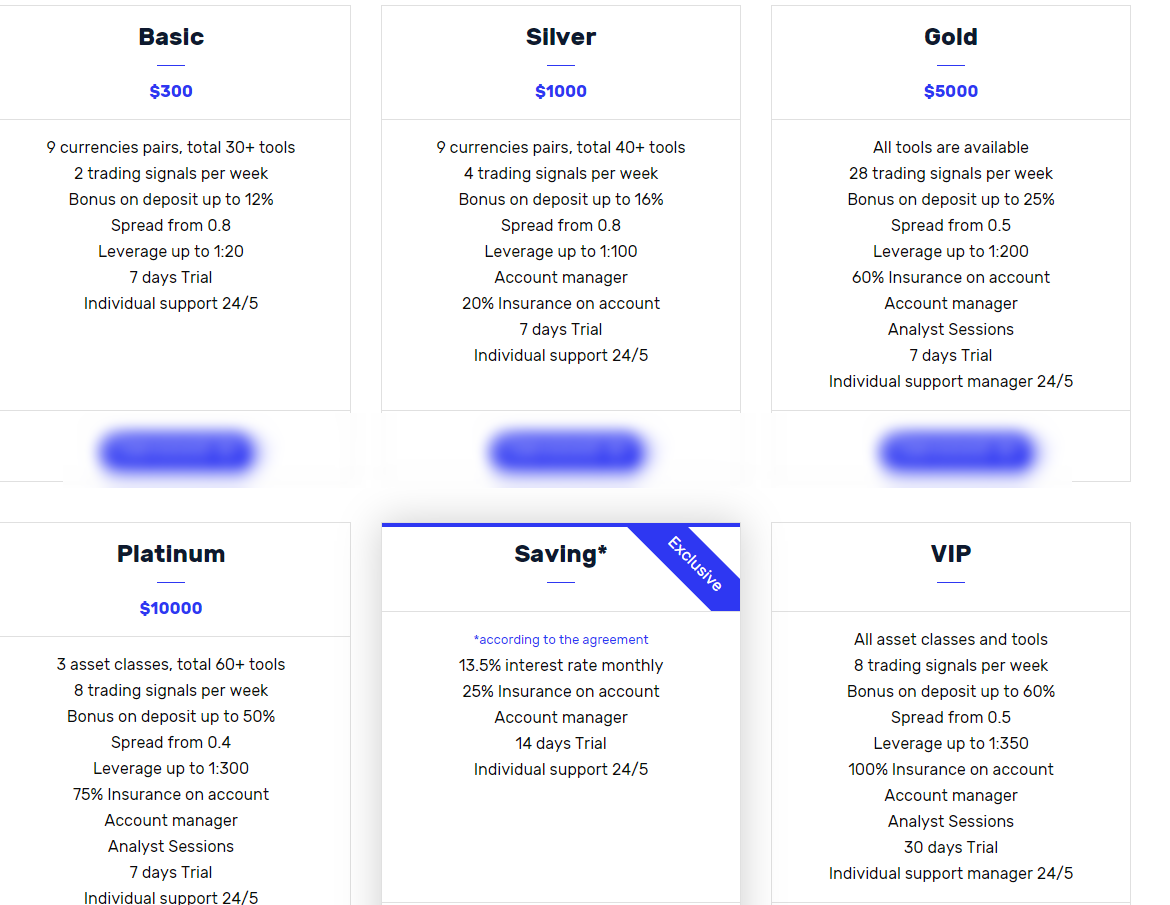Click the blurred button under Gold plan
The height and width of the screenshot is (905, 1170).
tap(957, 451)
